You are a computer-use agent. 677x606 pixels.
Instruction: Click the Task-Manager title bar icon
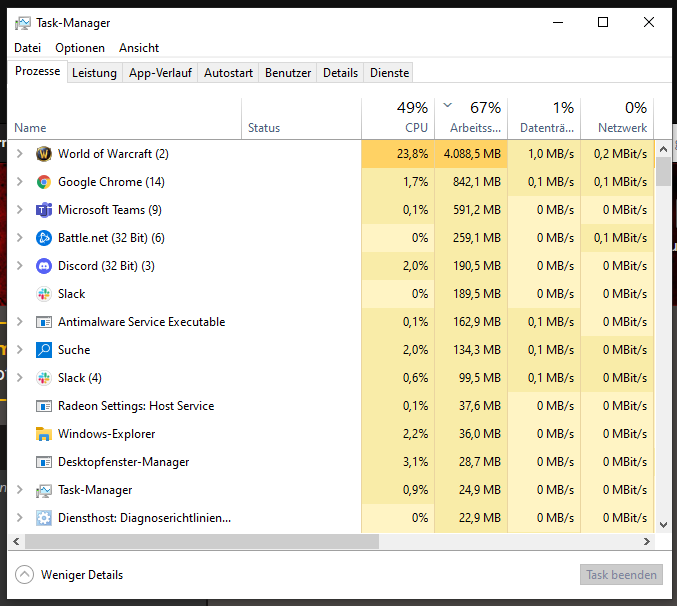(22, 23)
